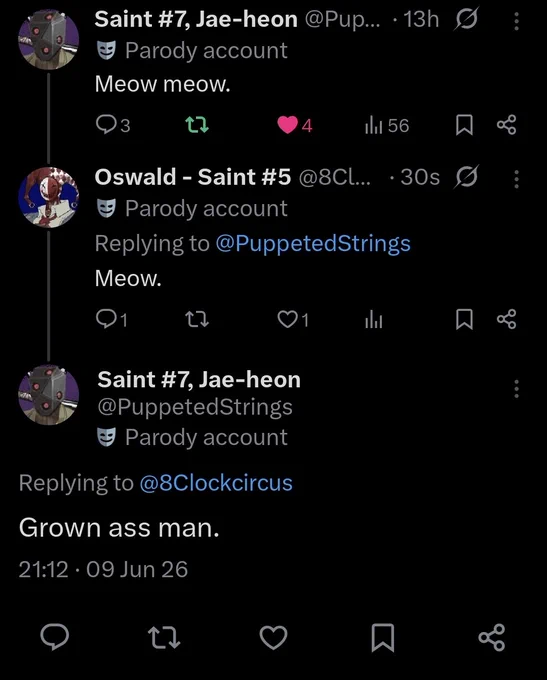Share the 'Meow meow.' tweet
The height and width of the screenshot is (680, 547).
point(506,125)
